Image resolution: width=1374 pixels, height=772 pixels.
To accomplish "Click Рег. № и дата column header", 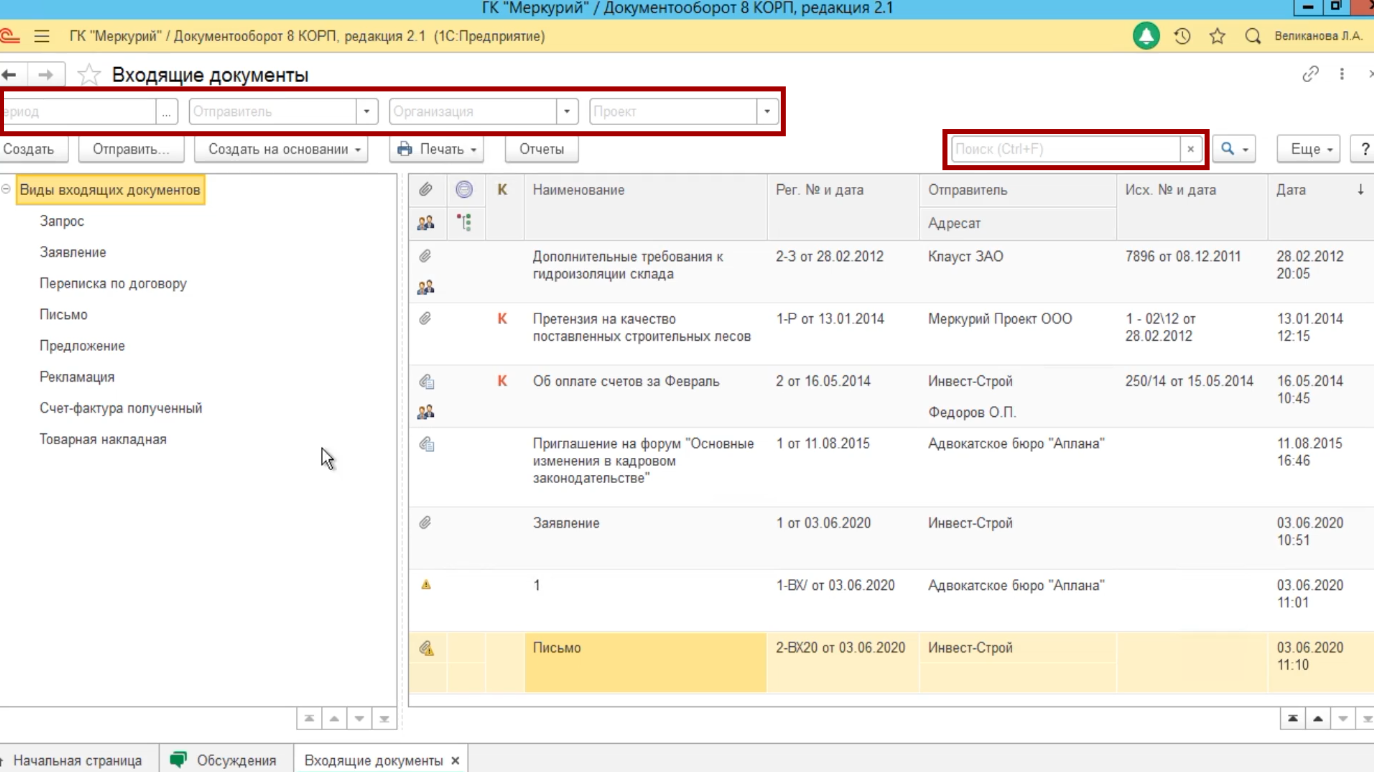I will pyautogui.click(x=843, y=190).
